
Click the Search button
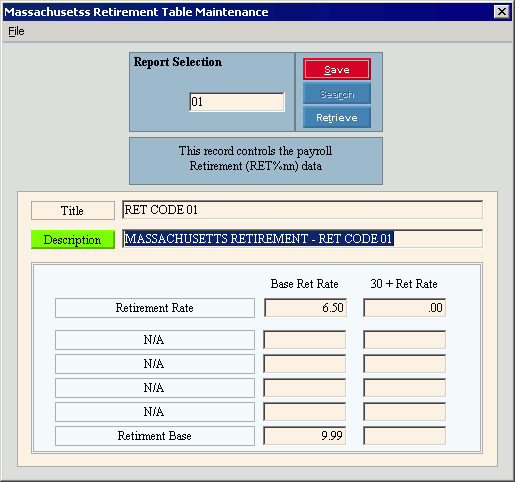[x=337, y=94]
